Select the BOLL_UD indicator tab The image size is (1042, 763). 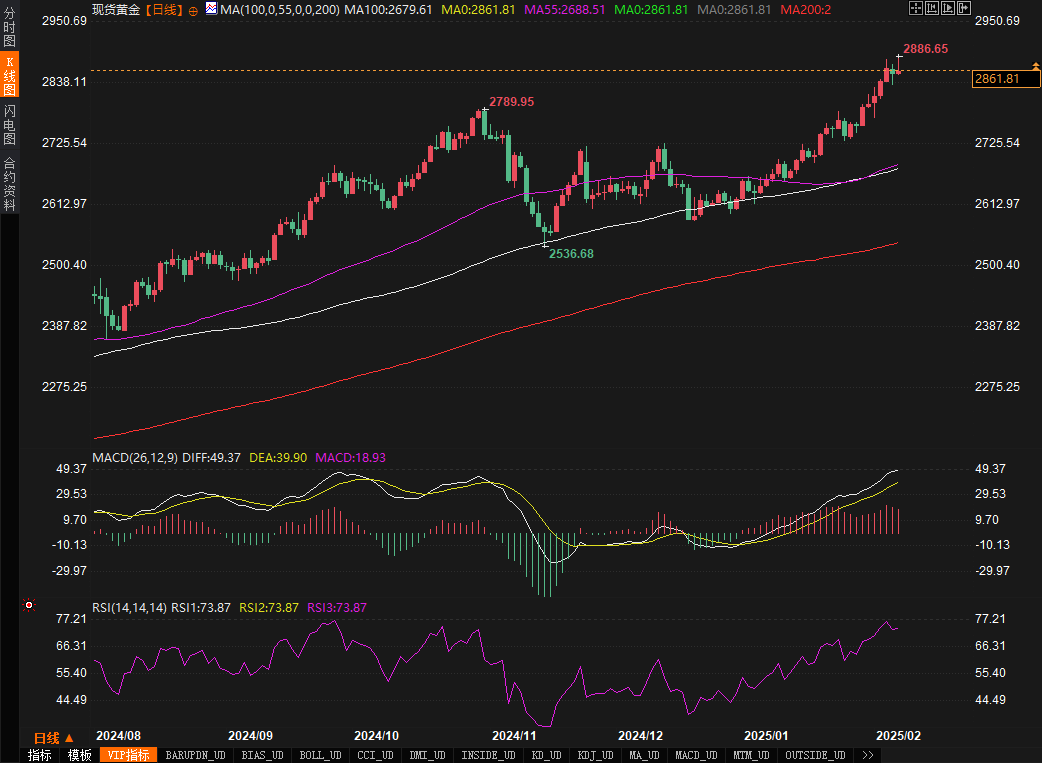pos(319,755)
